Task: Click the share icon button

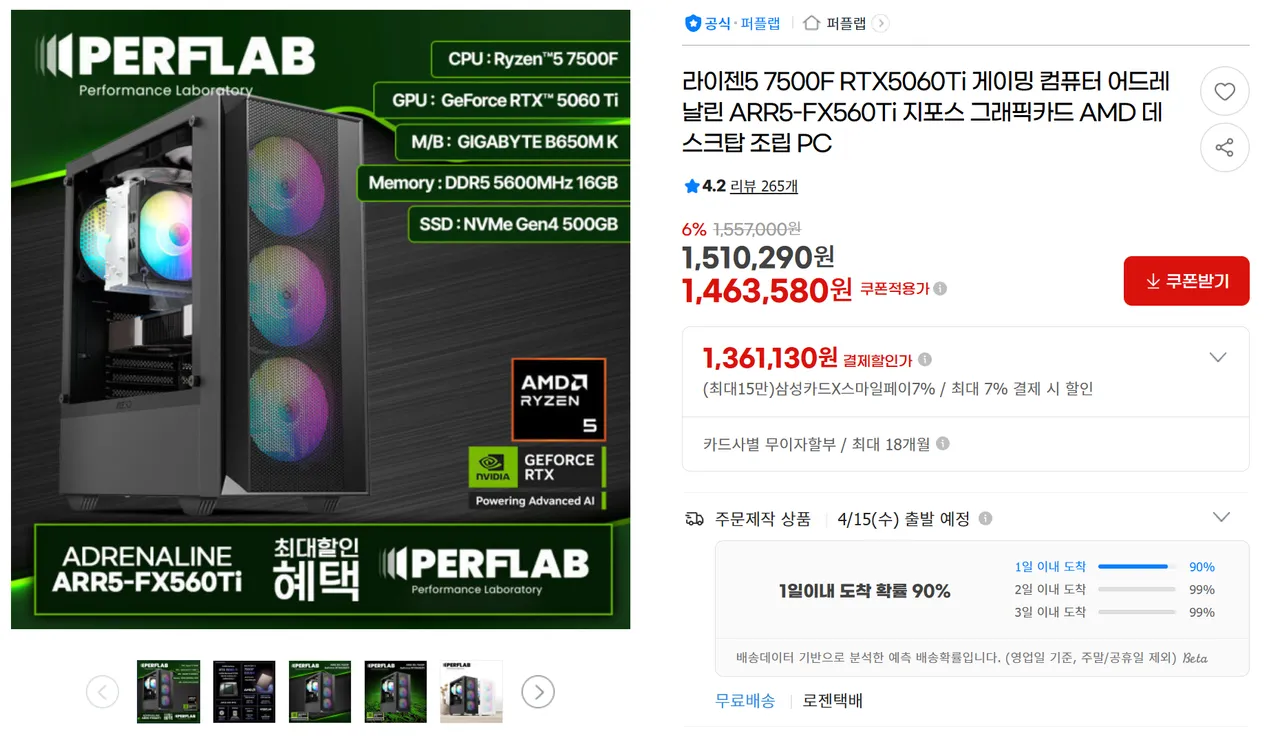Action: pyautogui.click(x=1224, y=148)
